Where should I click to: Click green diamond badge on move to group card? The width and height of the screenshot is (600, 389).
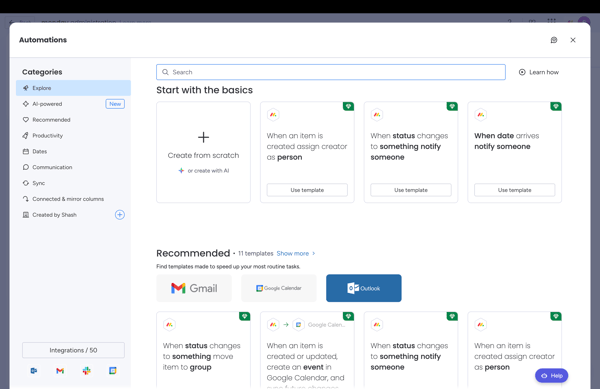click(245, 316)
